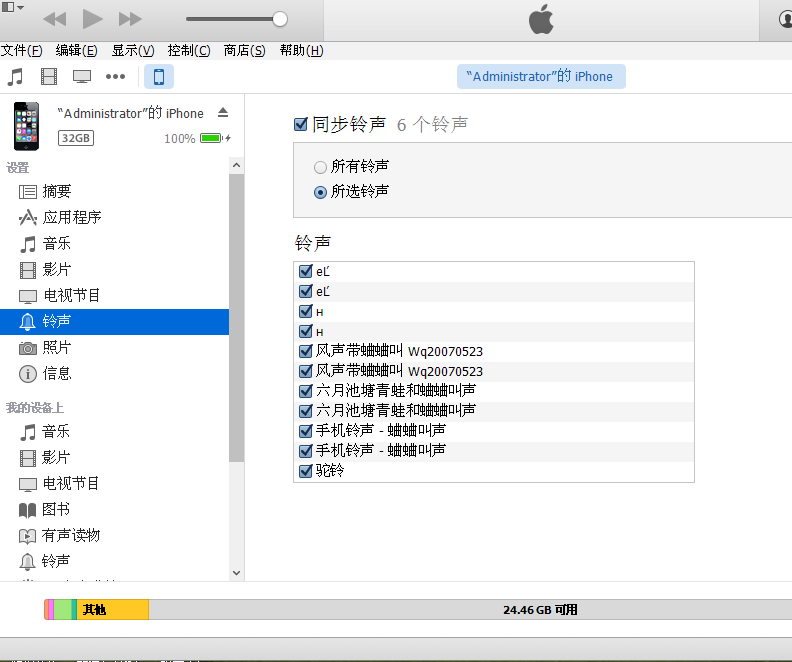Switch to the Movies library film icon
This screenshot has height=662, width=792.
pos(49,77)
